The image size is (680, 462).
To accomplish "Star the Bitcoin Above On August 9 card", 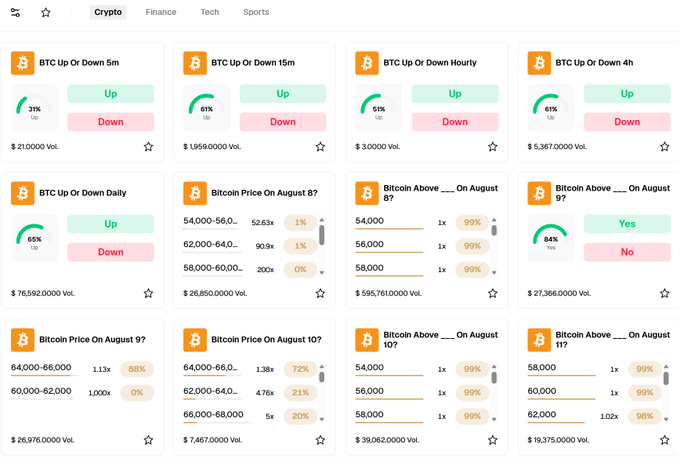I will (664, 293).
